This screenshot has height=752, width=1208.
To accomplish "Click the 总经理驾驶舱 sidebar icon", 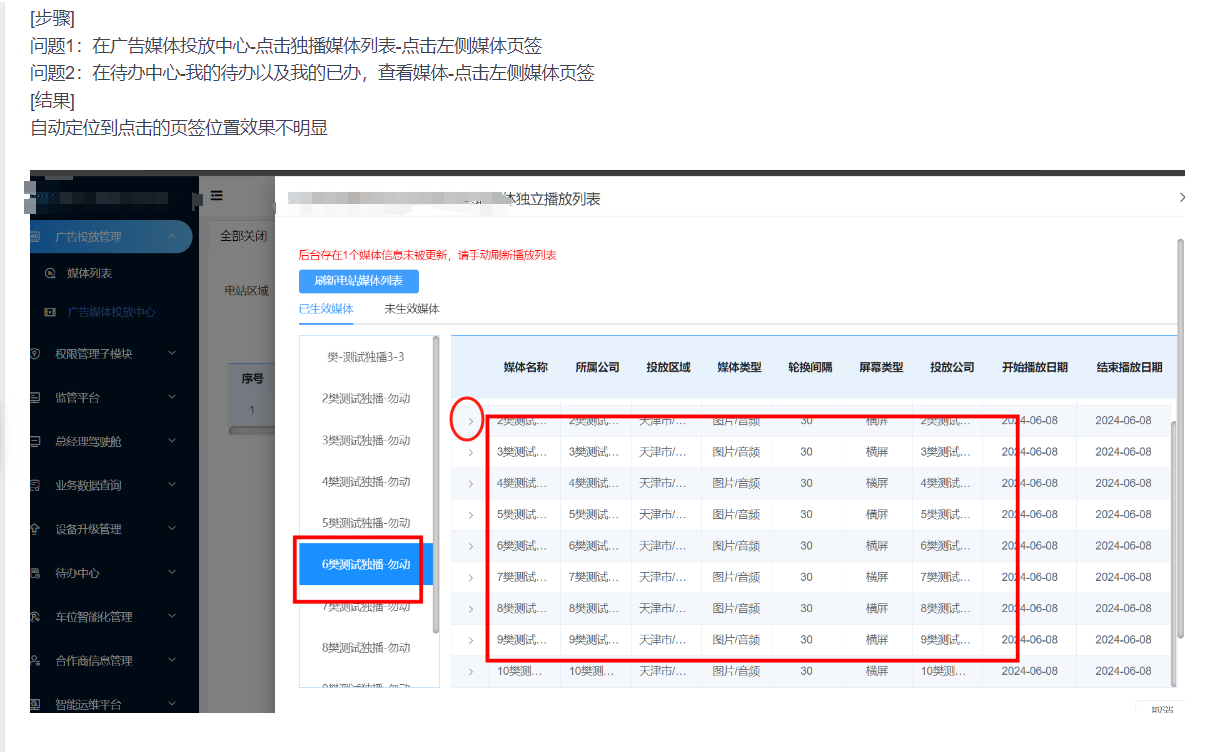I will click(35, 441).
